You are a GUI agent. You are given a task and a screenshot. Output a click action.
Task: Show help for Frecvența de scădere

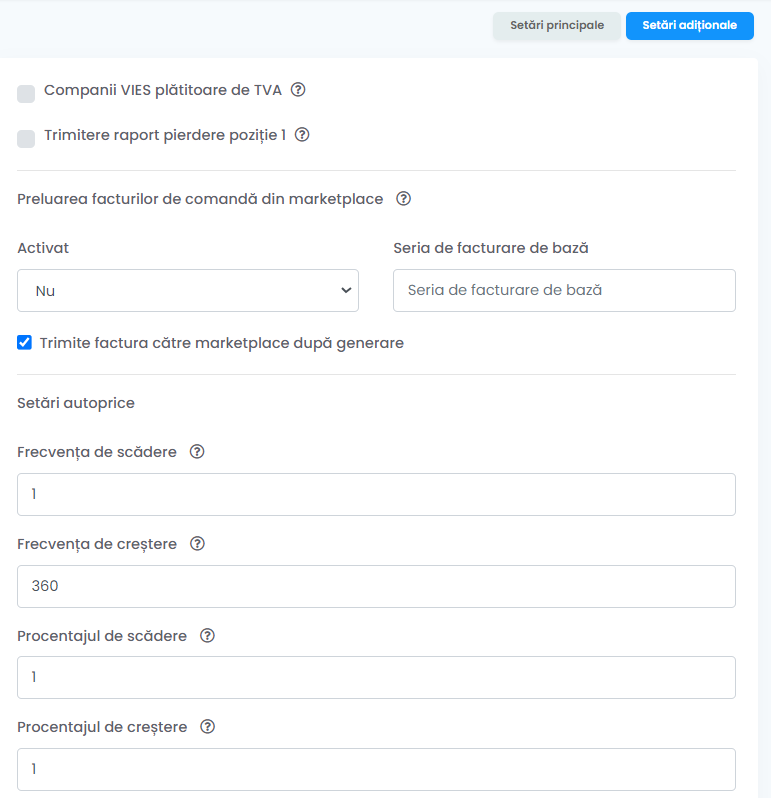click(197, 452)
